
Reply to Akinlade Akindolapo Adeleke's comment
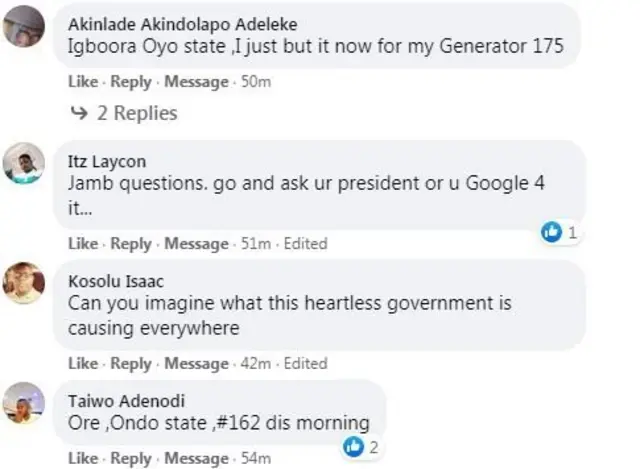pos(131,81)
